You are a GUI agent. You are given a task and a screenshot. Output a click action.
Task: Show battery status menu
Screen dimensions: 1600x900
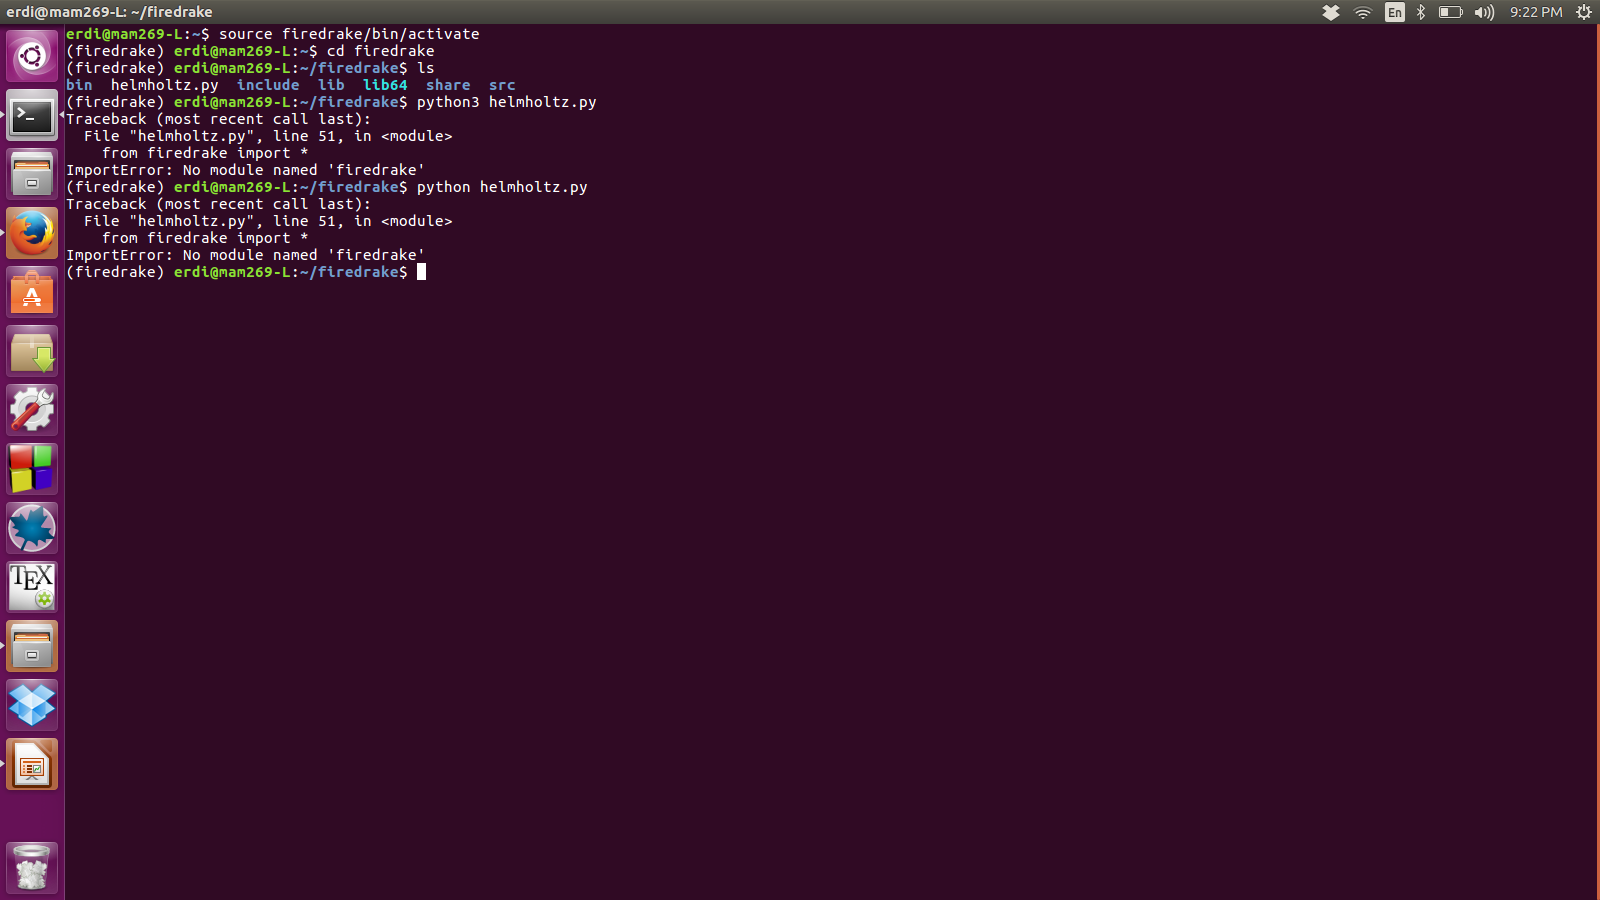point(1450,12)
